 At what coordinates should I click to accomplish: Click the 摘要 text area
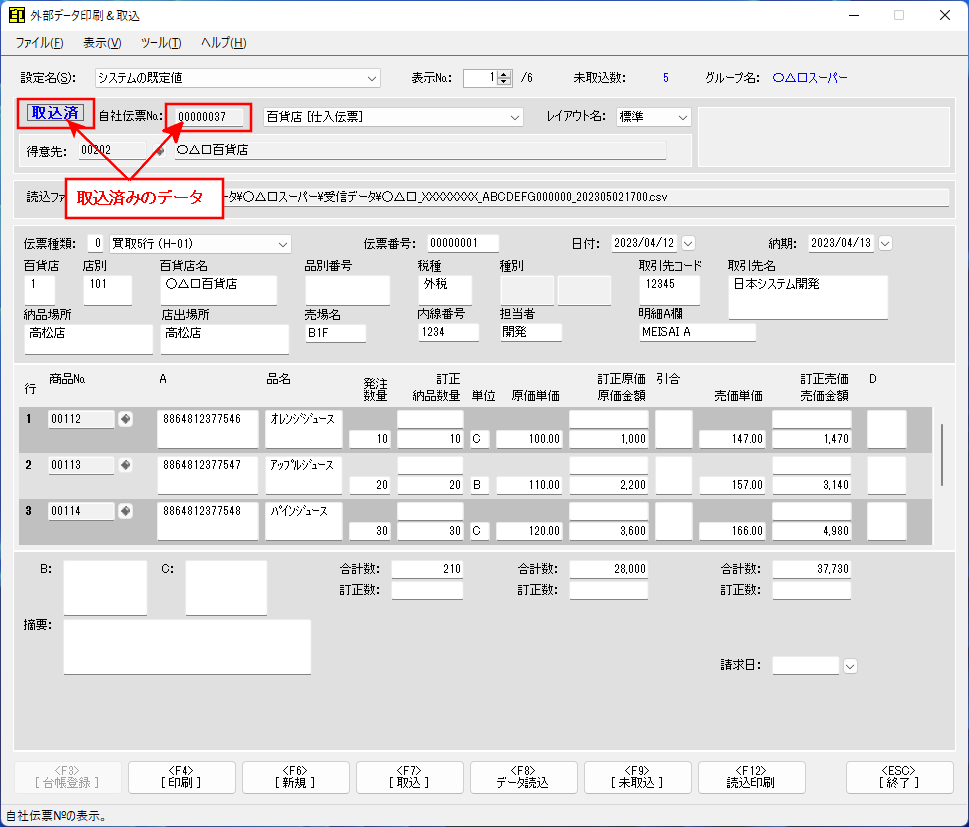pyautogui.click(x=187, y=647)
